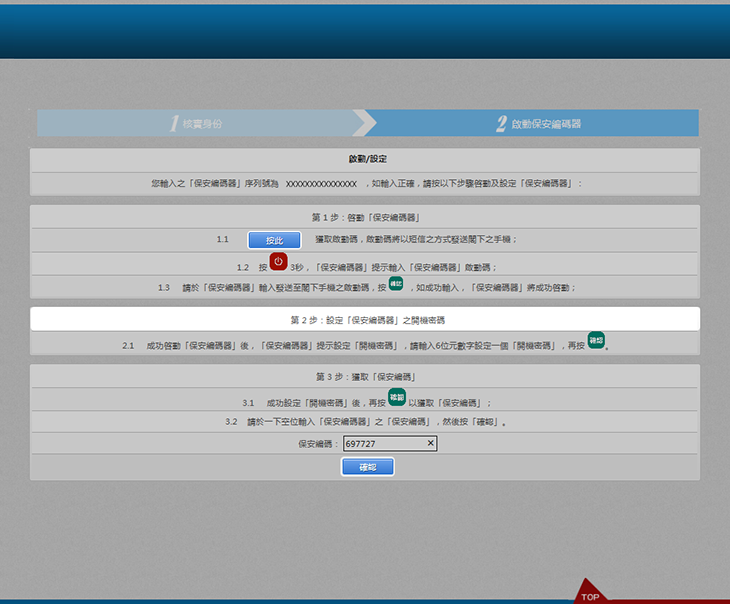Click the large number 2 in the progress bar
Viewport: 730px width, 604px height.
pos(501,123)
